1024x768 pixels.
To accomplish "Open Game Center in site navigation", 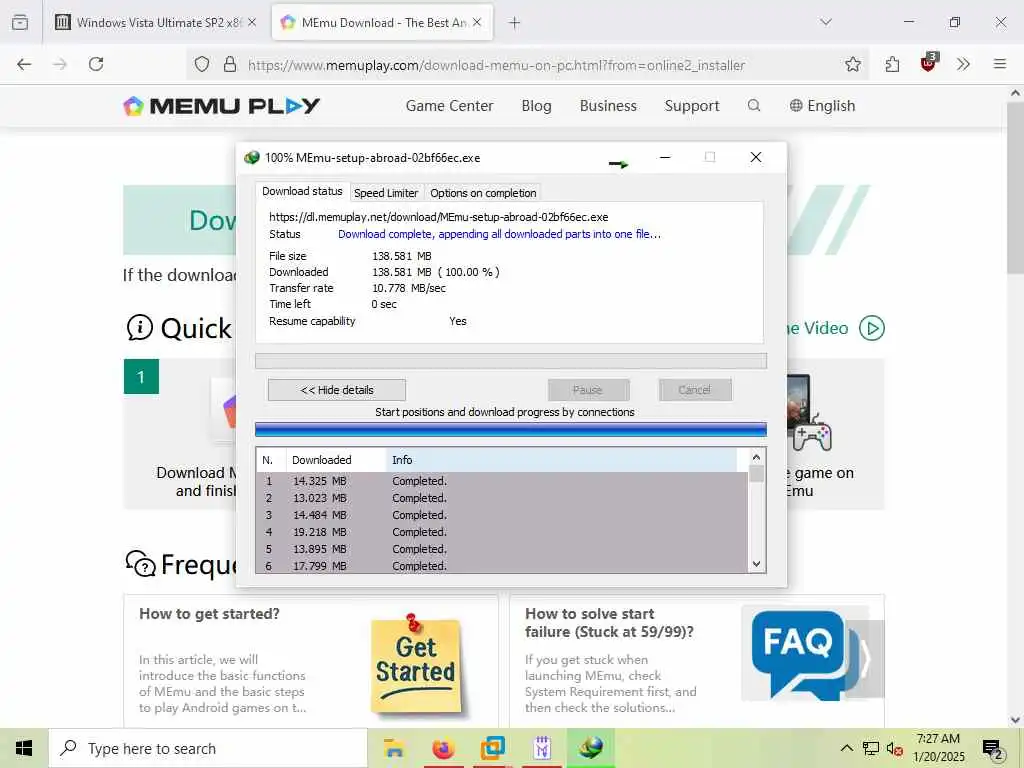I will click(449, 106).
